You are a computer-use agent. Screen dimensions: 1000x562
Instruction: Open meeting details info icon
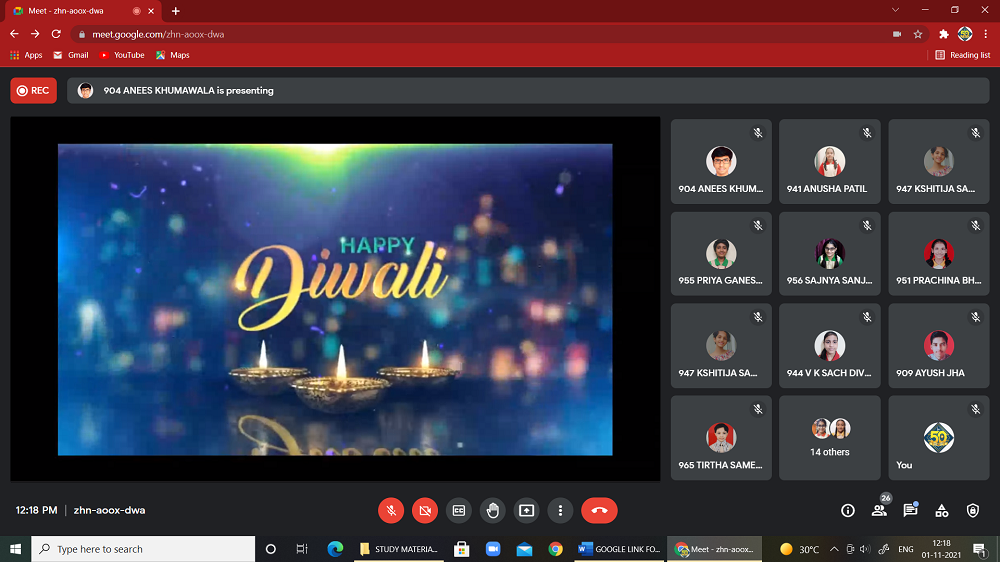(848, 510)
